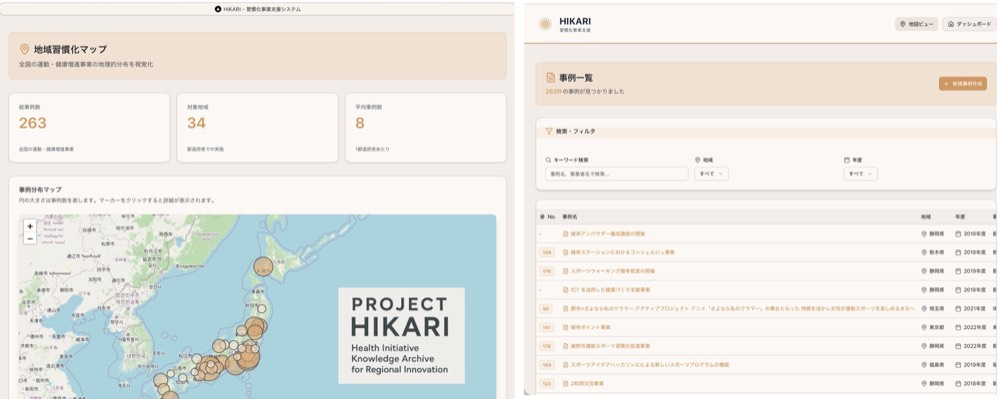1000x399 pixels.
Task: Open 健幸ステーションにおけるコンシェルジュ事業 link
Action: (x=622, y=252)
